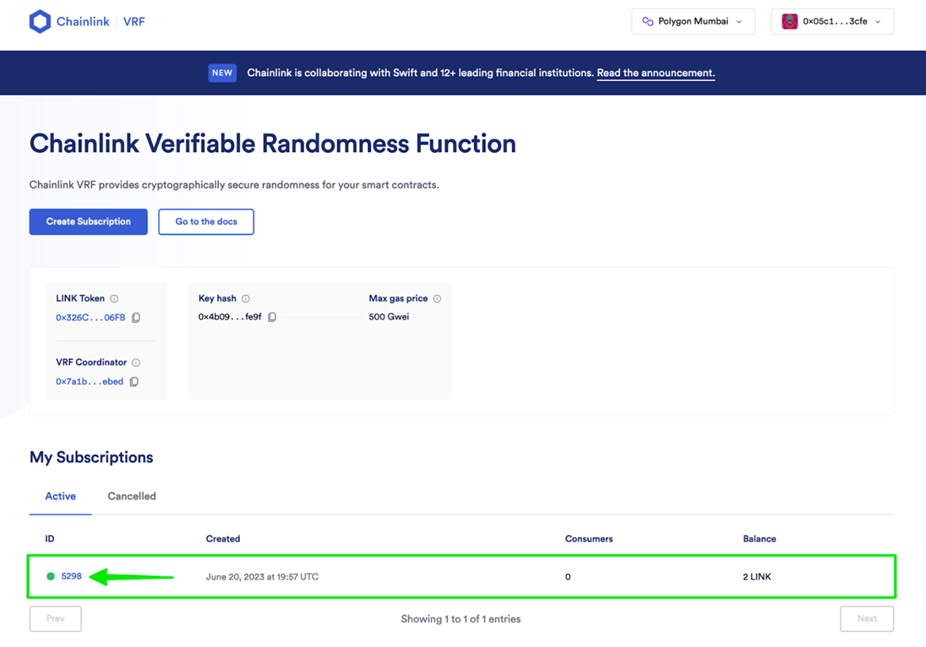The width and height of the screenshot is (926, 647).
Task: Click the Create Subscription button
Action: click(x=89, y=221)
